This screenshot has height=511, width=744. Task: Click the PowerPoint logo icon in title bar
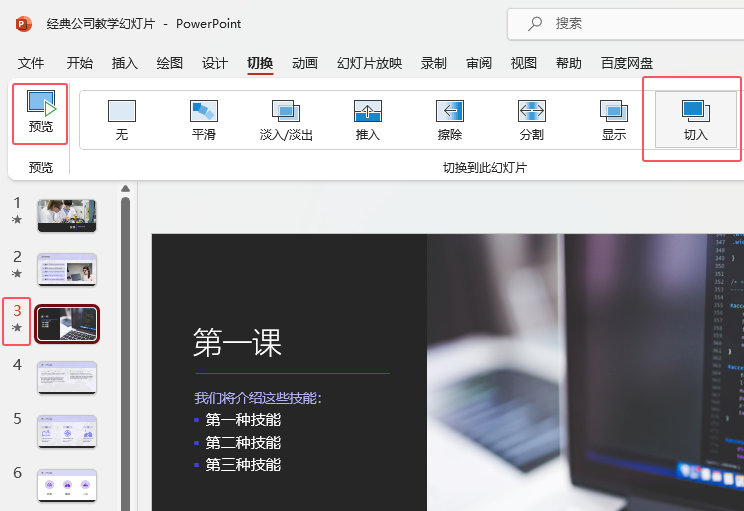click(23, 24)
